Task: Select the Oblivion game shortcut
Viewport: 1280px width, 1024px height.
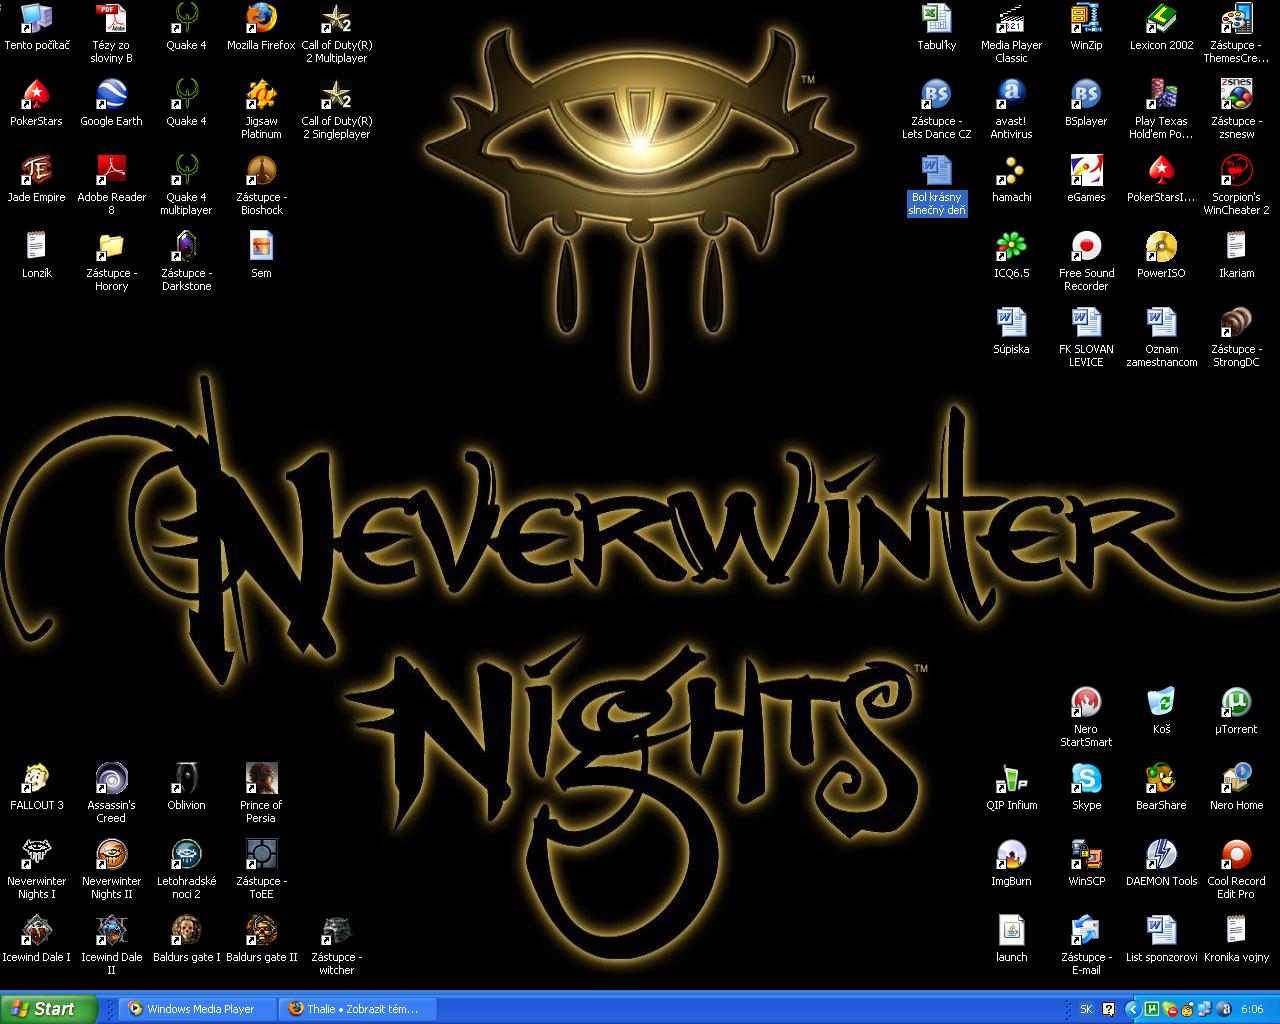Action: [186, 779]
